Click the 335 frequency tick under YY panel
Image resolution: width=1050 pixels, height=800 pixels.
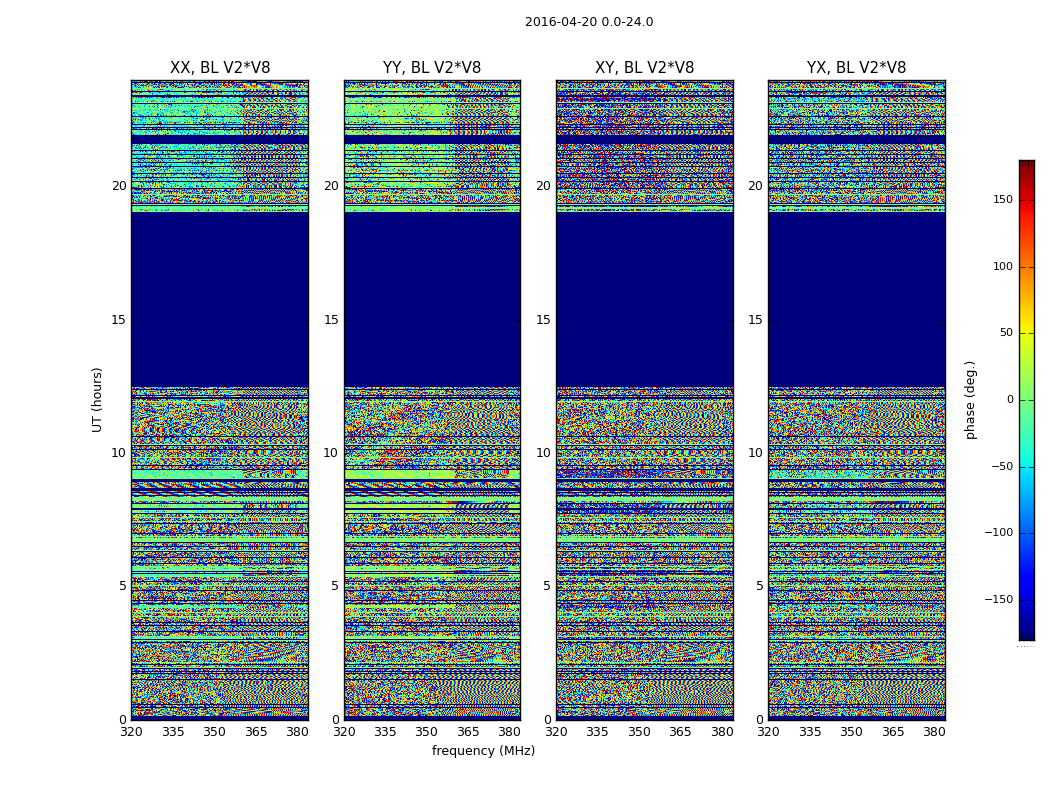point(385,732)
